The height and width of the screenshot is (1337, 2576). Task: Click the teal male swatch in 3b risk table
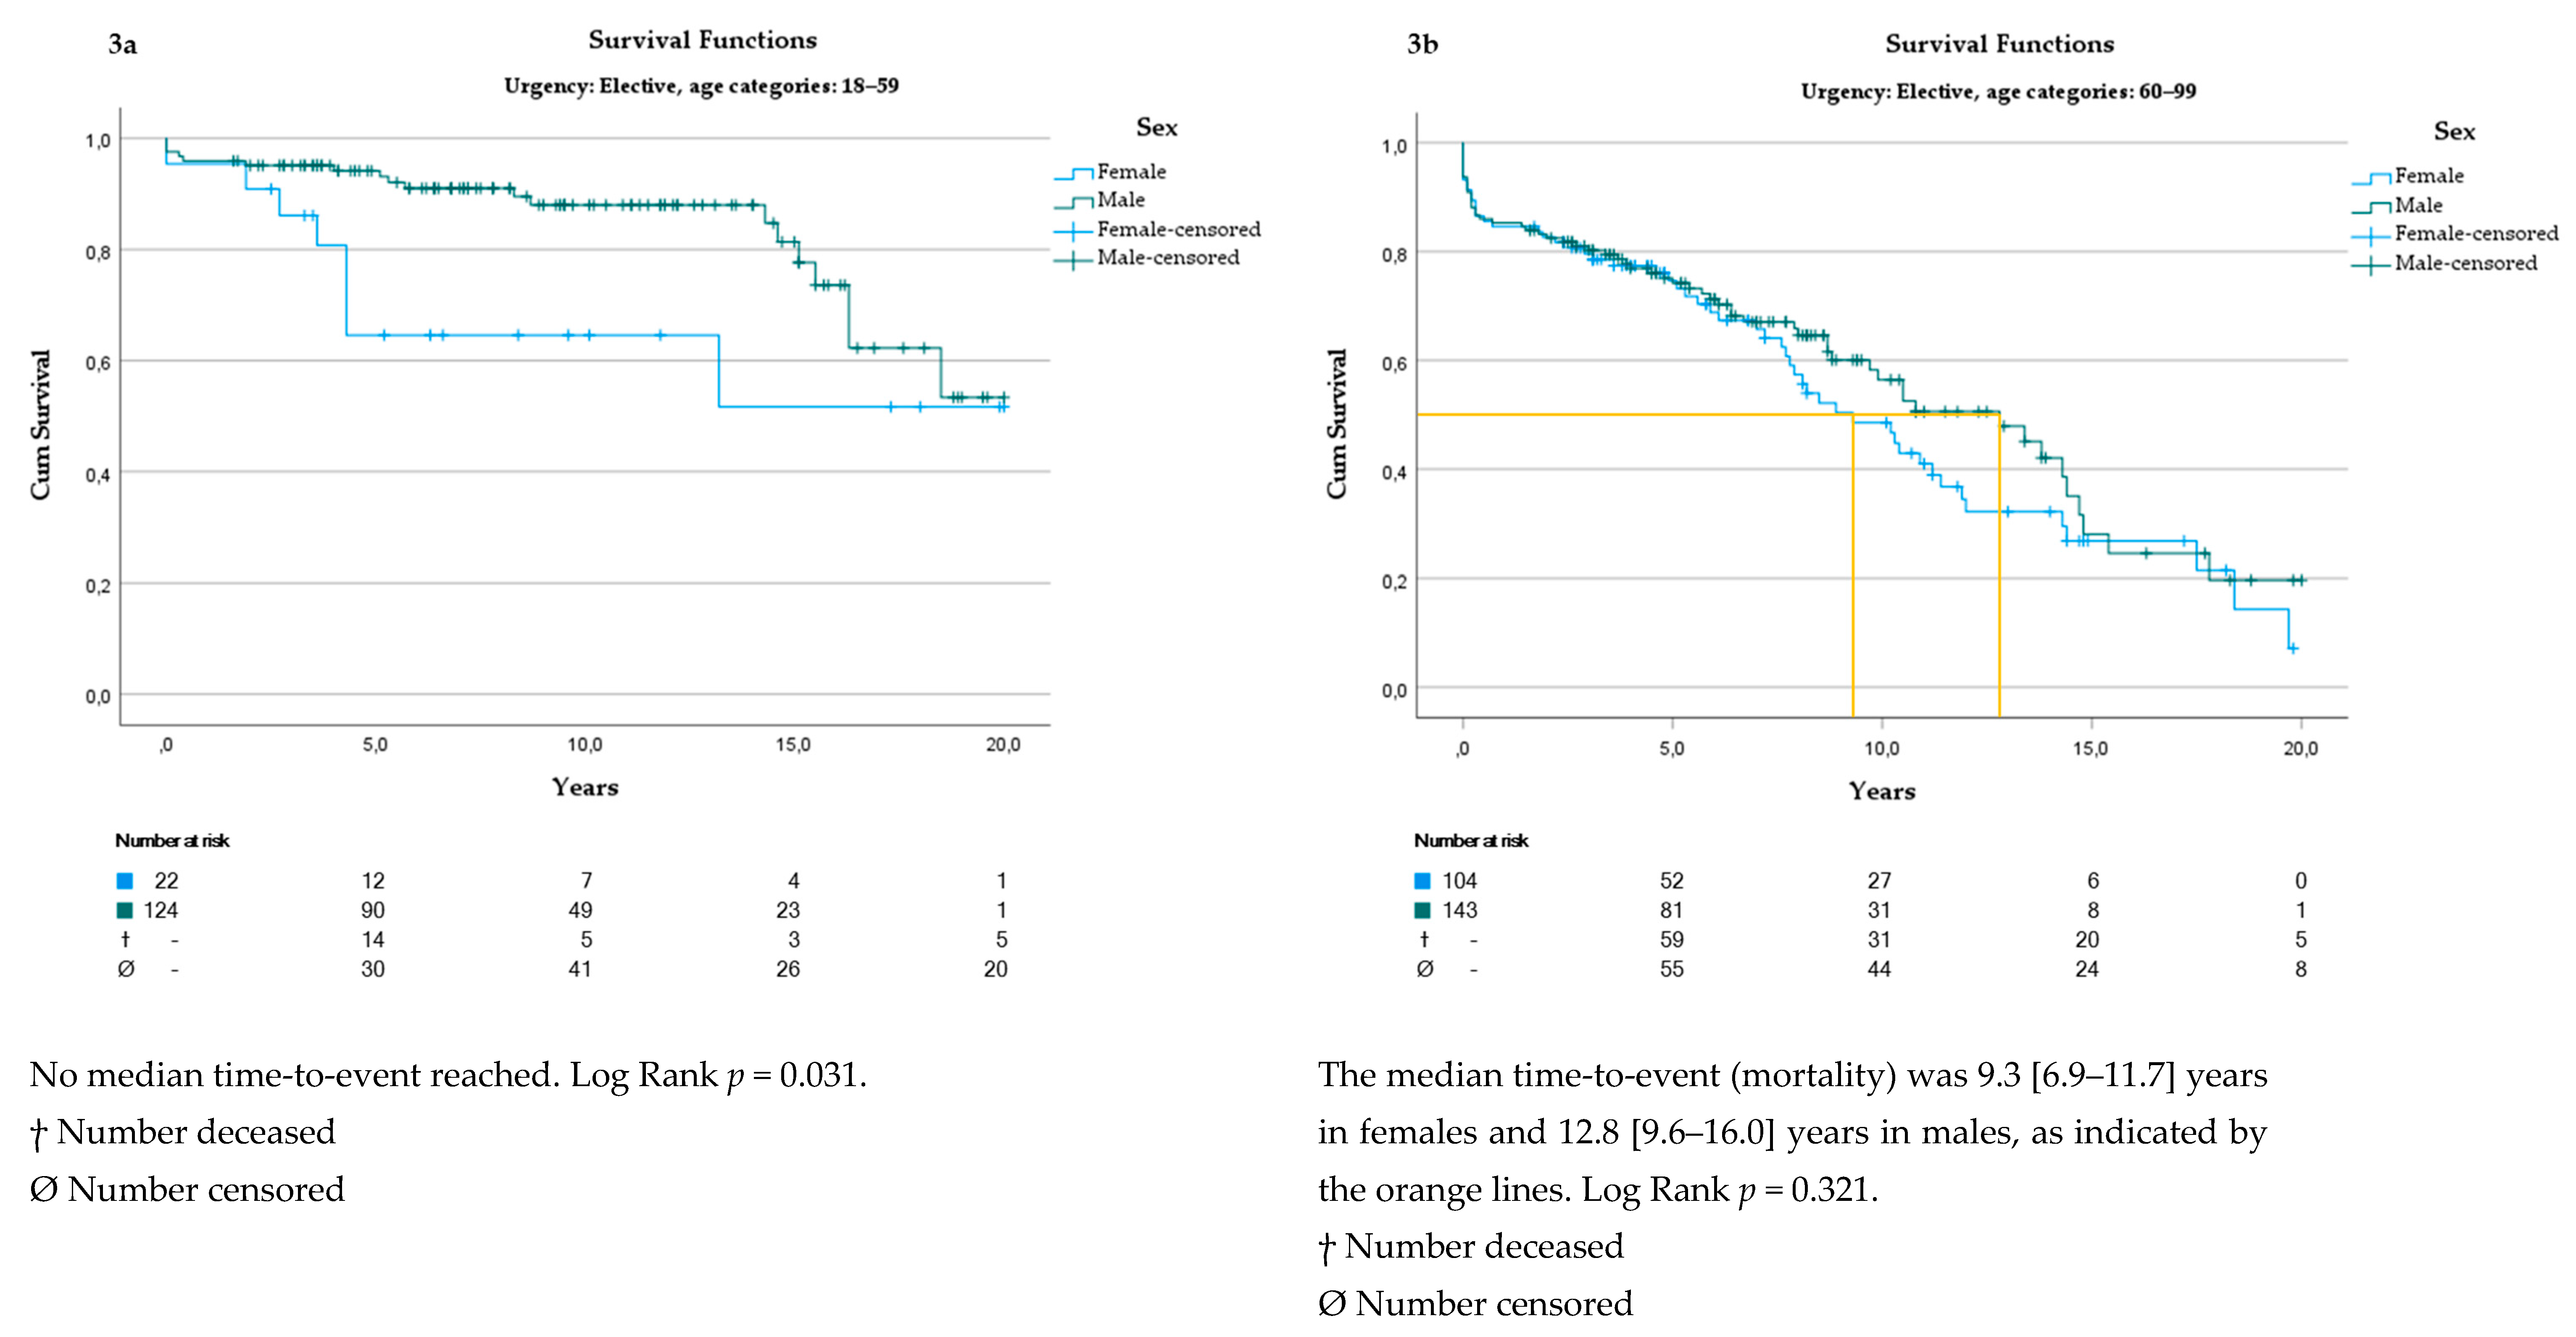(x=1422, y=910)
